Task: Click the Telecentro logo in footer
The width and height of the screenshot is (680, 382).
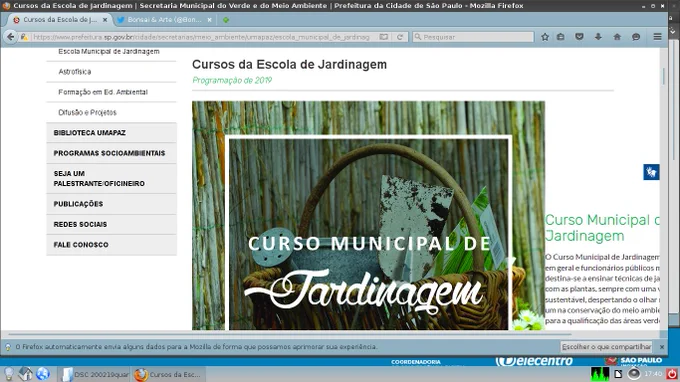Action: click(534, 361)
